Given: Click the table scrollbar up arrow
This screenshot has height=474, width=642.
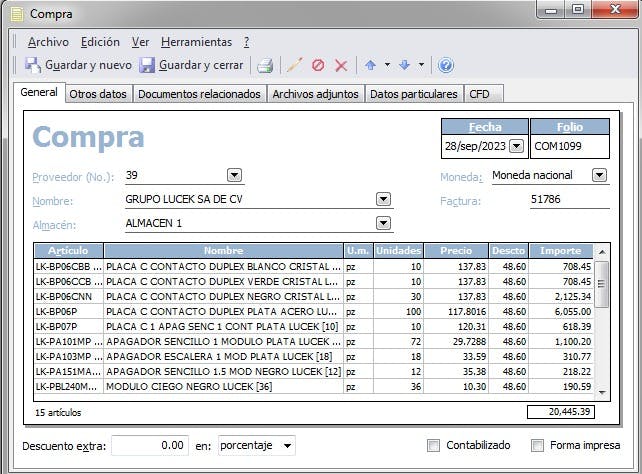Looking at the screenshot, I should pyautogui.click(x=602, y=252).
